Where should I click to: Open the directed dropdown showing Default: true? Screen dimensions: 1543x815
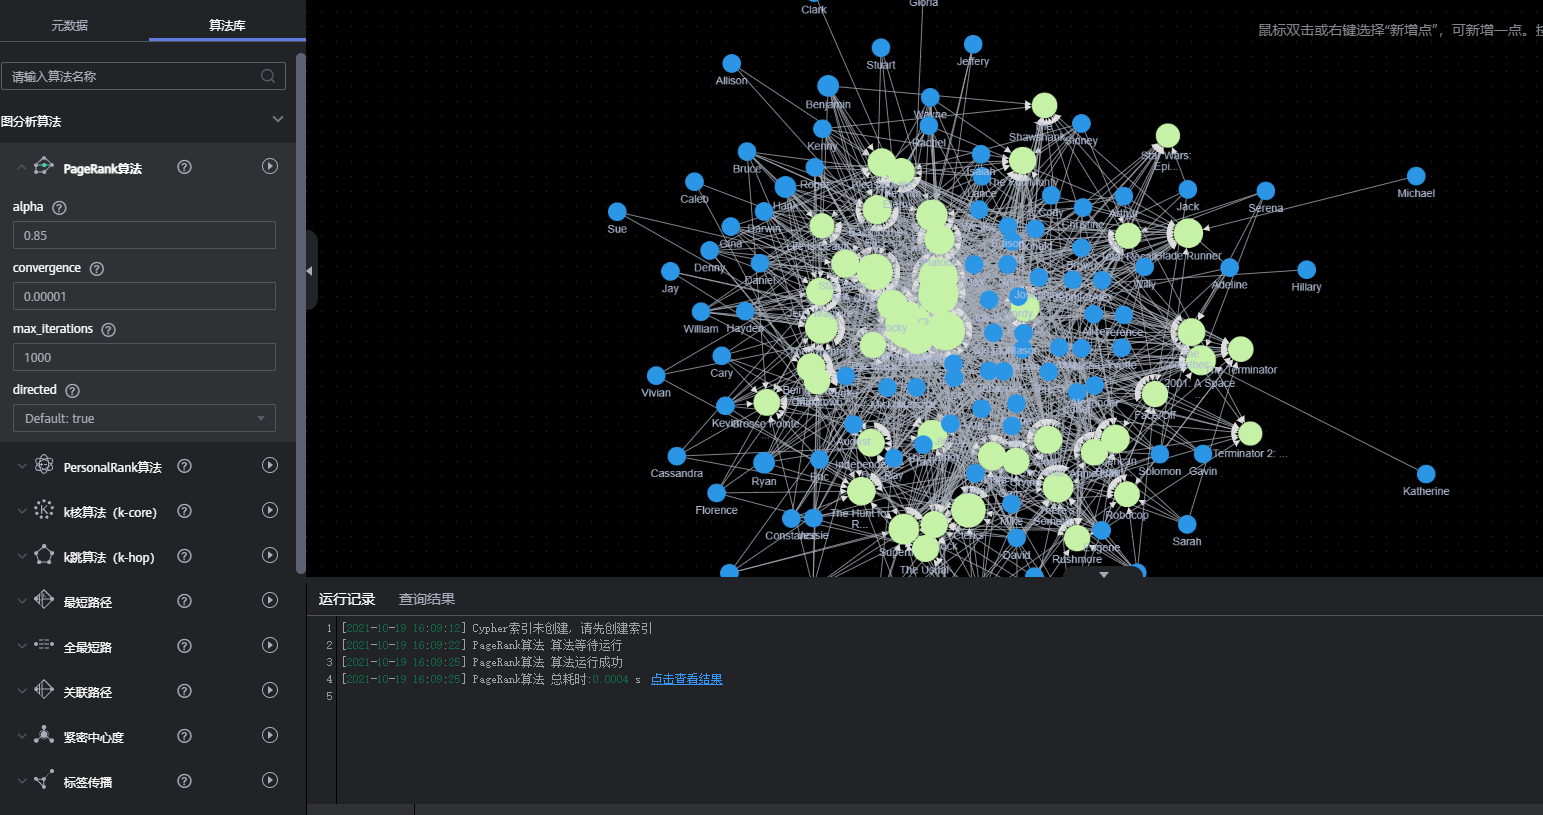coord(144,418)
